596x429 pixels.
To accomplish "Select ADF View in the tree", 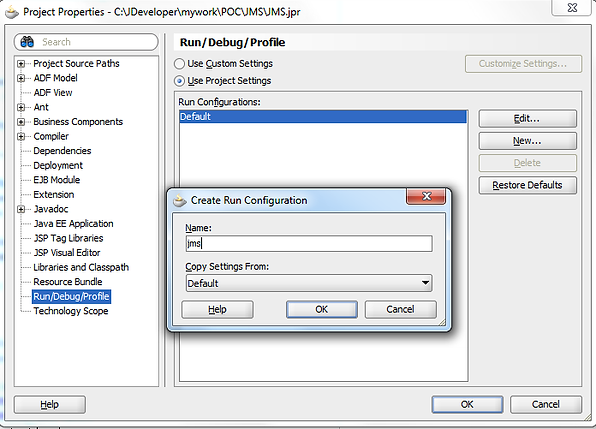I will pyautogui.click(x=53, y=93).
